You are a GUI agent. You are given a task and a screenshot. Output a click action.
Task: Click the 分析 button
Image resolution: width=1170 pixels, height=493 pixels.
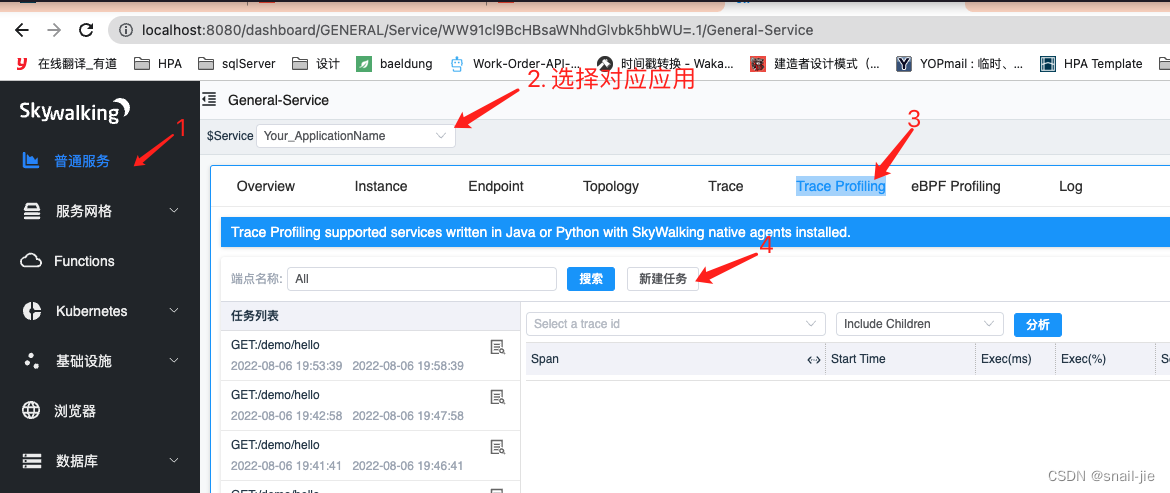coord(1038,324)
